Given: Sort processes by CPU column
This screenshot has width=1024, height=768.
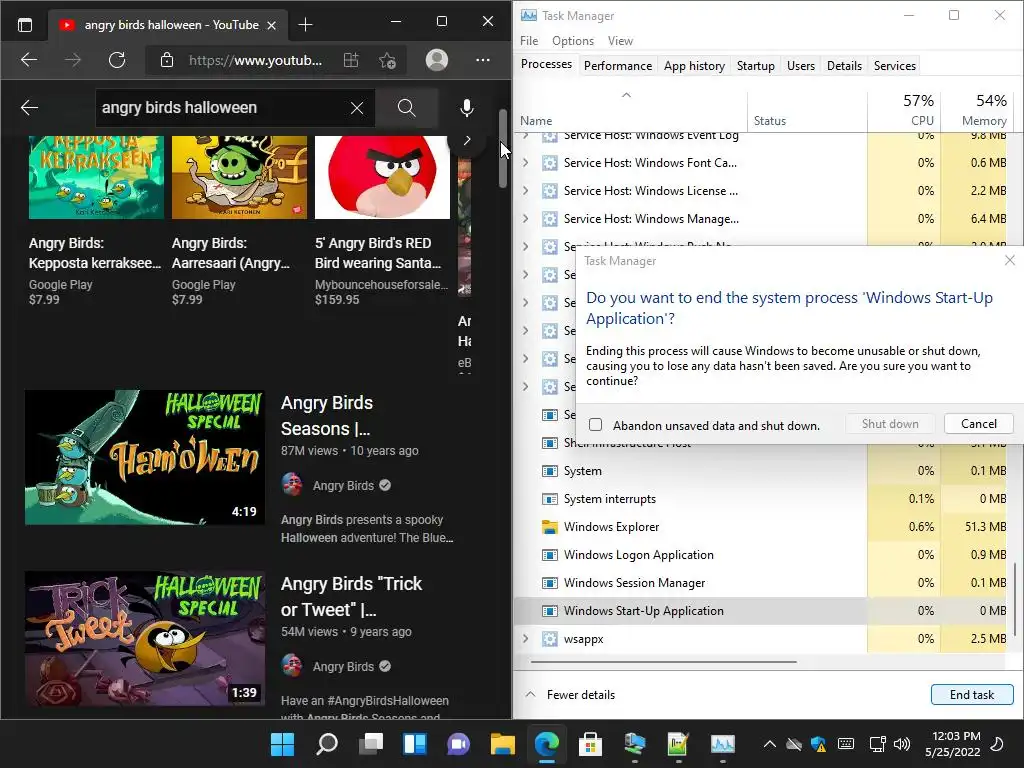Looking at the screenshot, I should (x=904, y=110).
